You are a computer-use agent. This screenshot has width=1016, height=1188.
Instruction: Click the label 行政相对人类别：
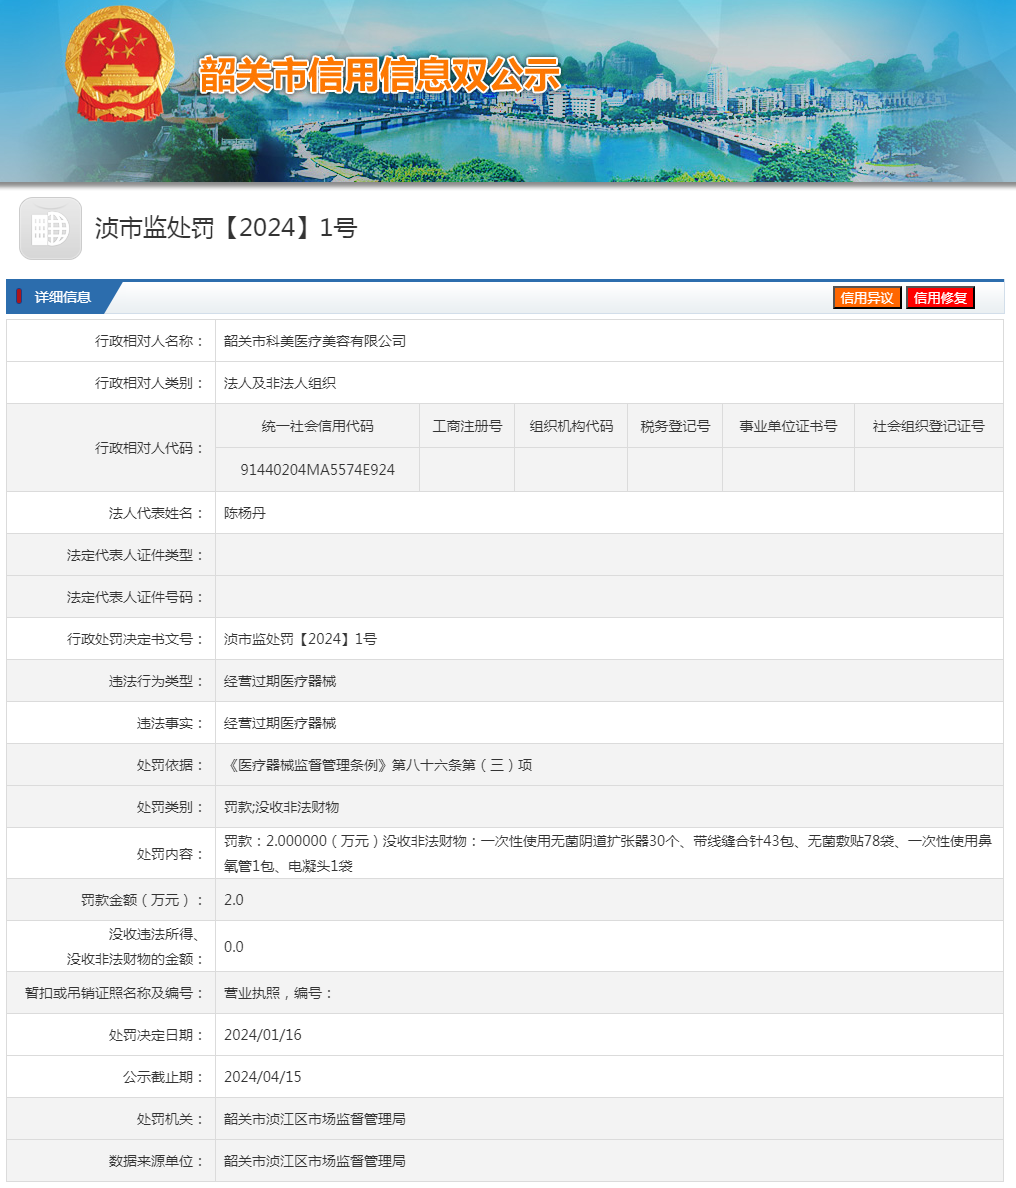[x=150, y=383]
